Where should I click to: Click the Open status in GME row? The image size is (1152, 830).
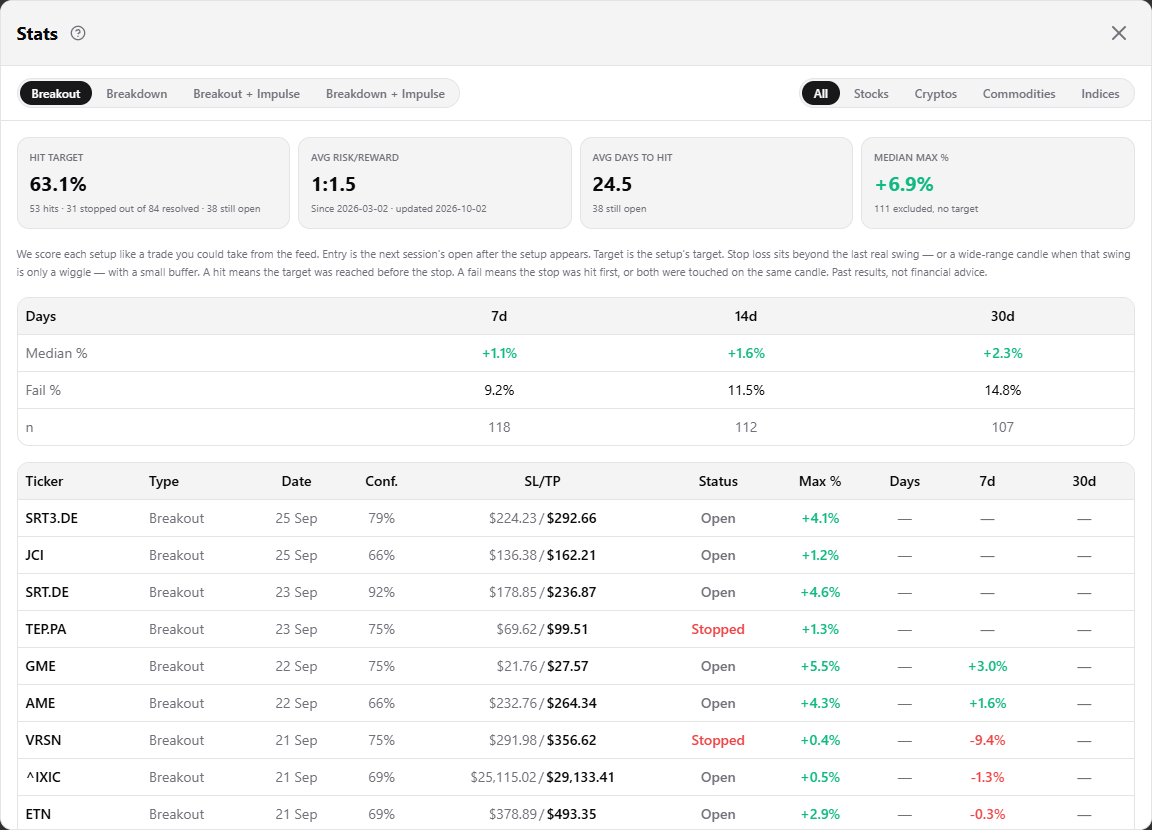718,666
